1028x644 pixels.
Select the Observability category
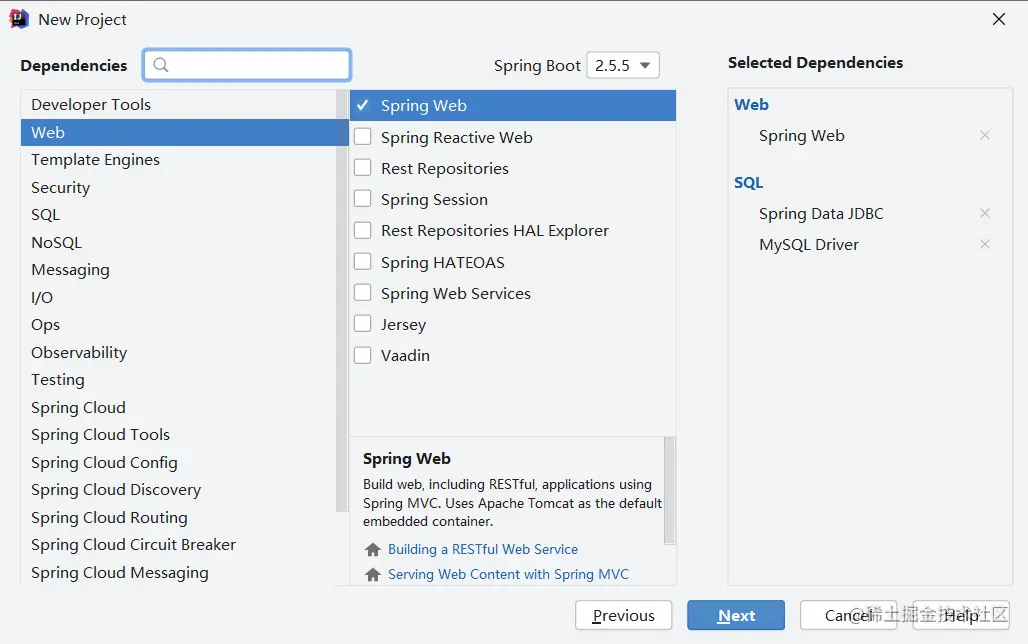coord(178,353)
